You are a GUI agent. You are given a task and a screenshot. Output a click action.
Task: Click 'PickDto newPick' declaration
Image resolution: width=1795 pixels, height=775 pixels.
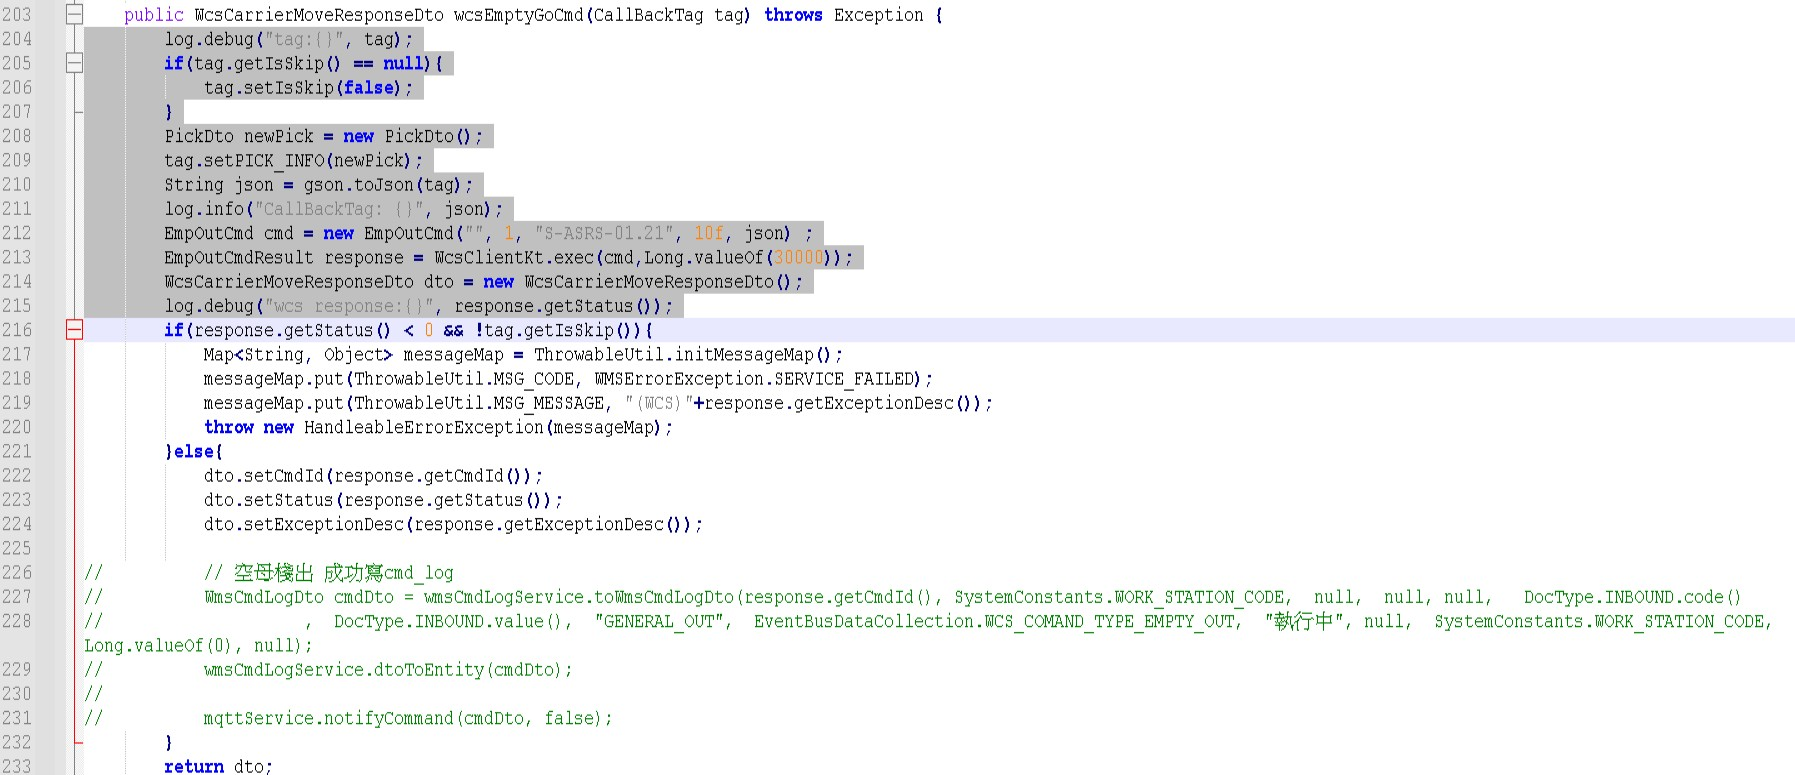[x=239, y=136]
